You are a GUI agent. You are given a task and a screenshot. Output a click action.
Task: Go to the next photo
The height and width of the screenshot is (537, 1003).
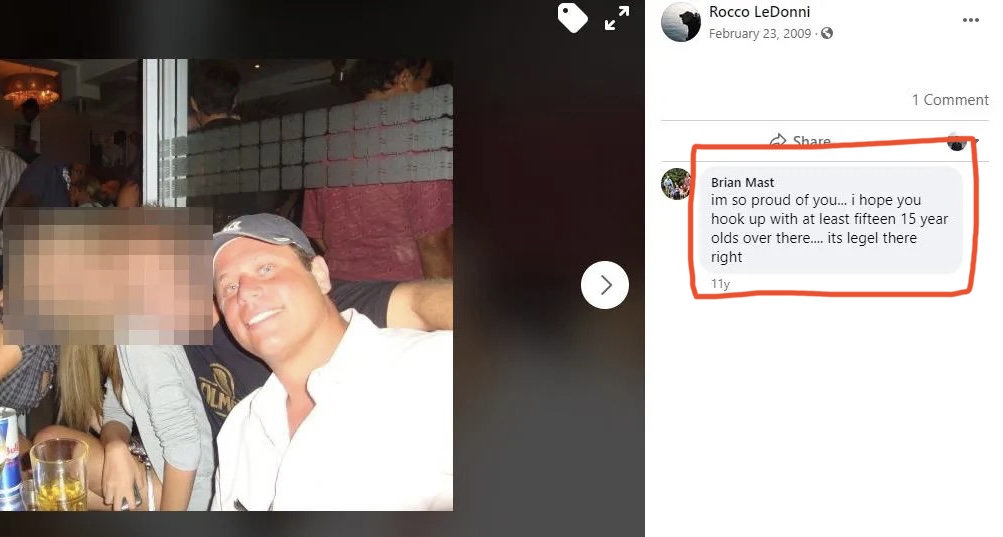(x=604, y=285)
